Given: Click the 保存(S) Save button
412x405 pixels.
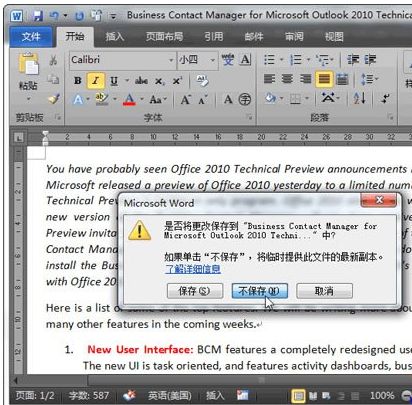Looking at the screenshot, I should pos(195,291).
